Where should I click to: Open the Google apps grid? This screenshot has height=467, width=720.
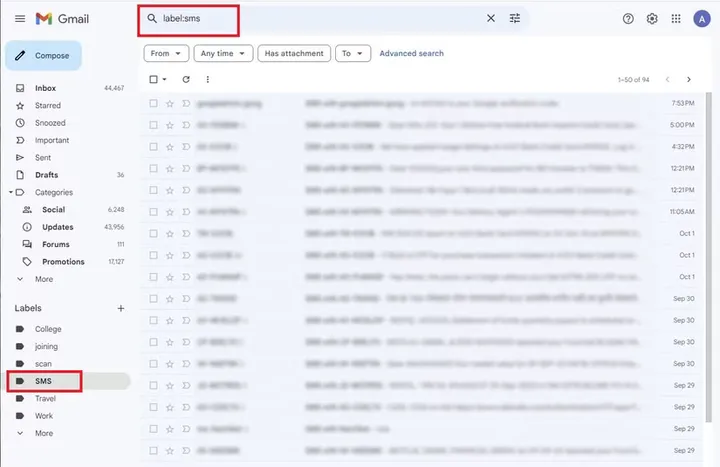pyautogui.click(x=676, y=19)
